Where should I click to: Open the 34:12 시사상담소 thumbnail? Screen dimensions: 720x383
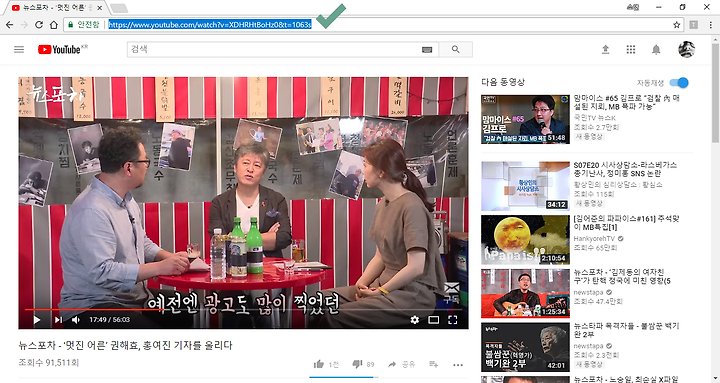point(525,186)
